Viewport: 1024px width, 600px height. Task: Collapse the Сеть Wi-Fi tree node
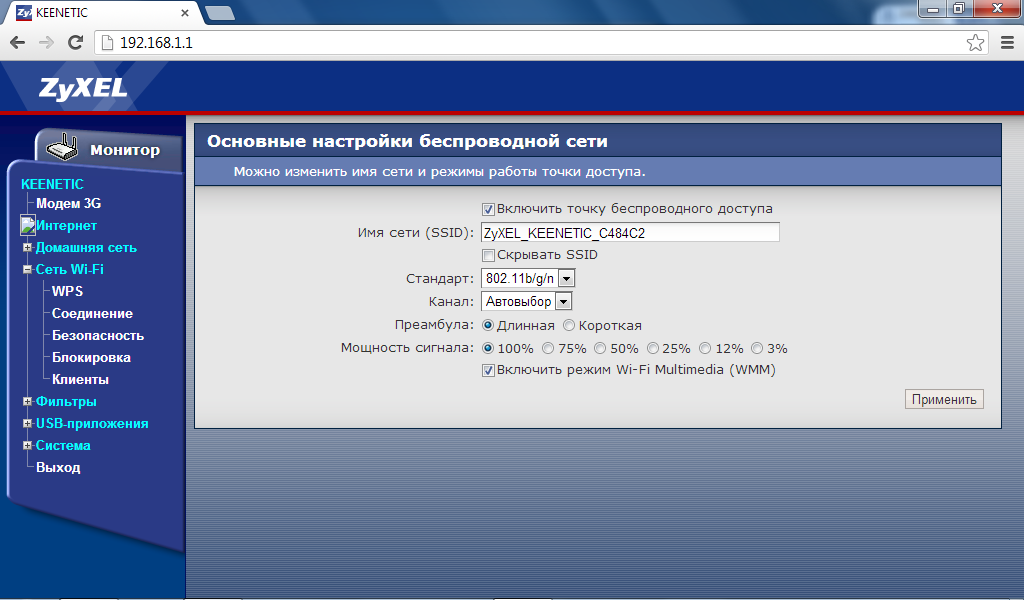click(27, 269)
